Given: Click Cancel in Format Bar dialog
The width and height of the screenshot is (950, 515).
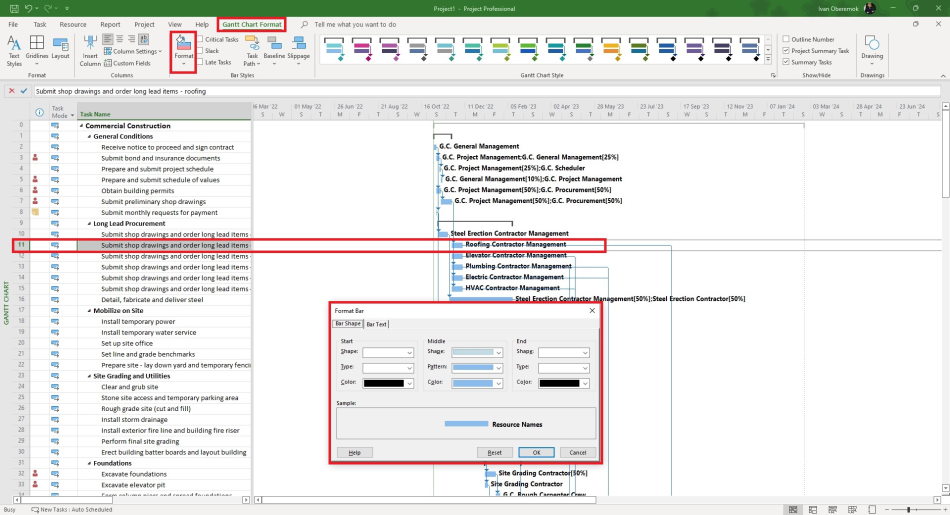Looking at the screenshot, I should tap(577, 453).
